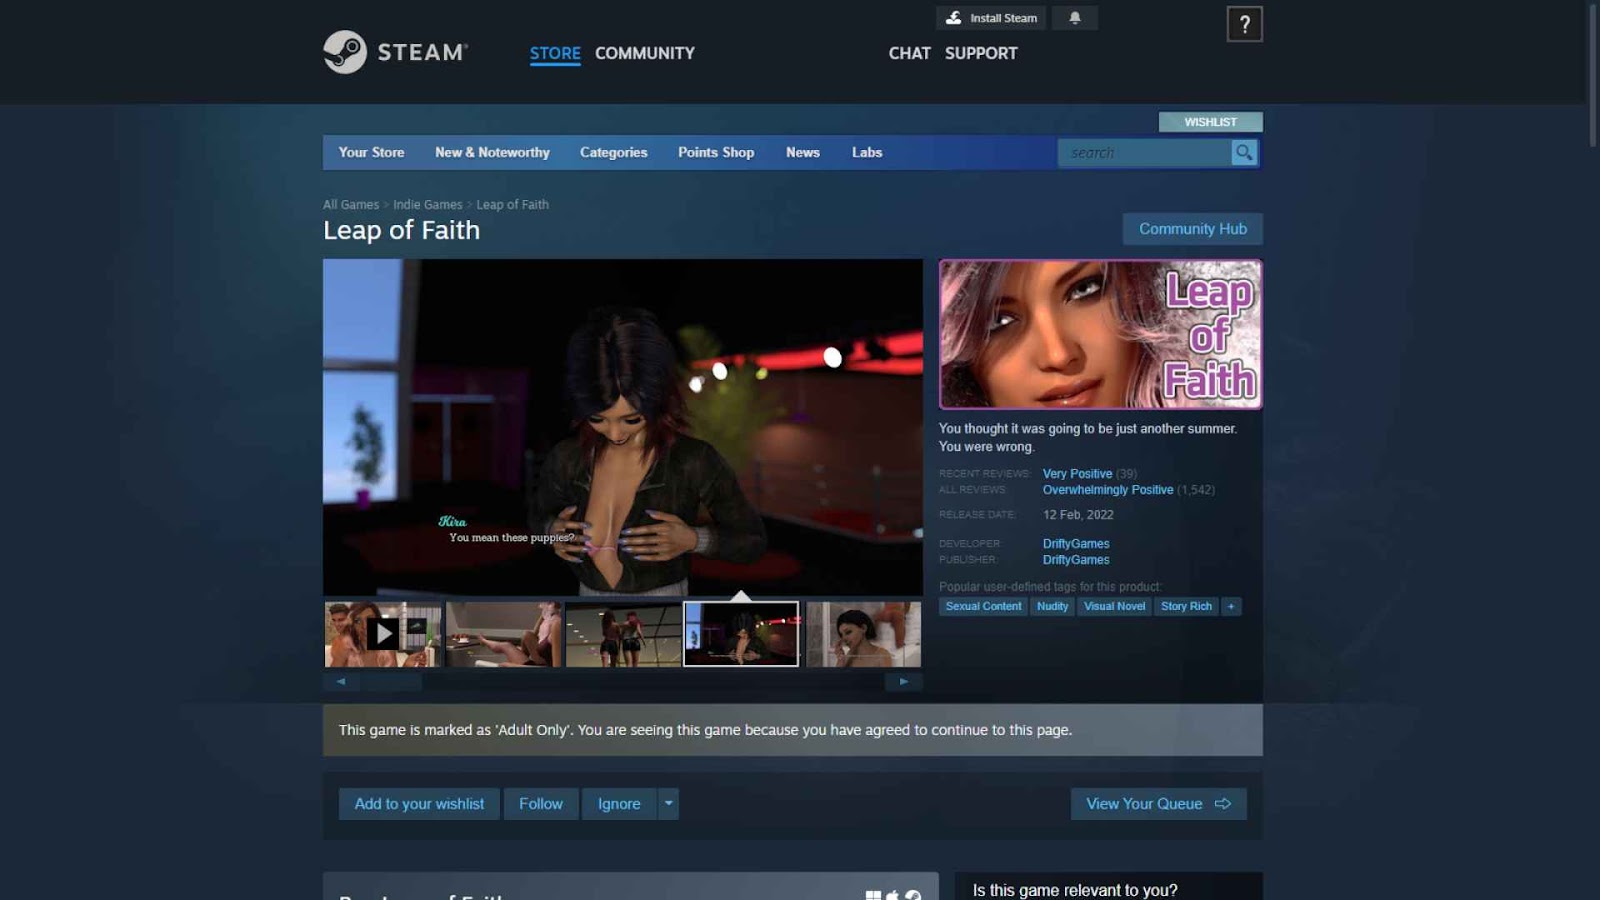
Task: Select the Visual Novel tag
Action: click(1115, 606)
